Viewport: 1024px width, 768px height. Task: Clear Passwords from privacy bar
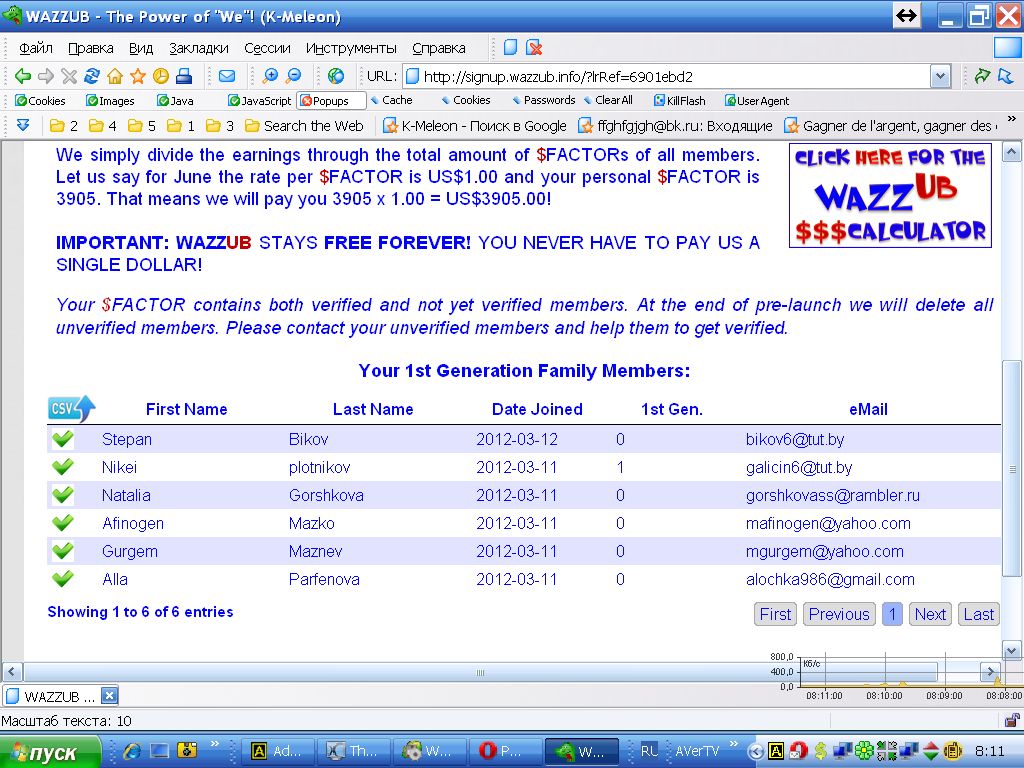543,100
